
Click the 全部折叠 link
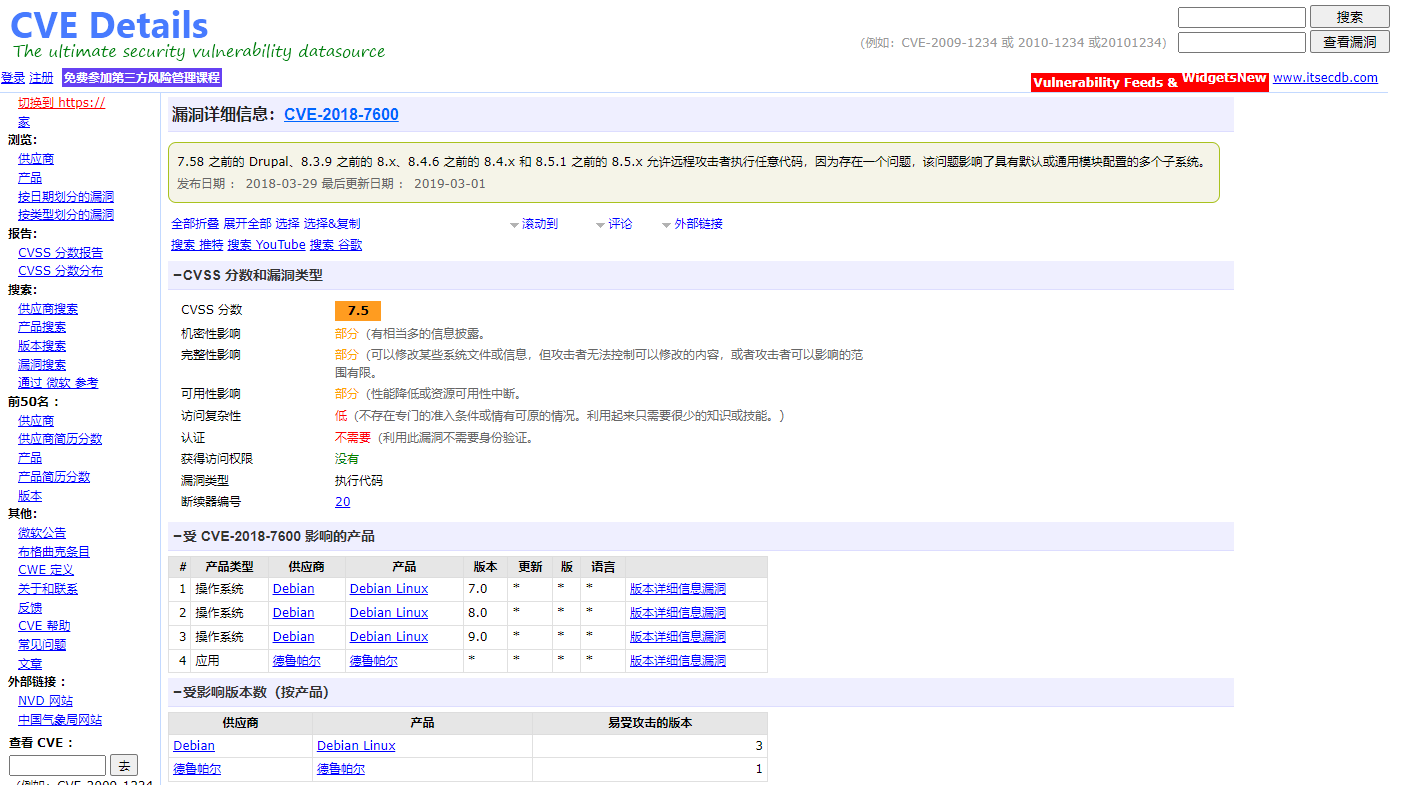click(195, 224)
